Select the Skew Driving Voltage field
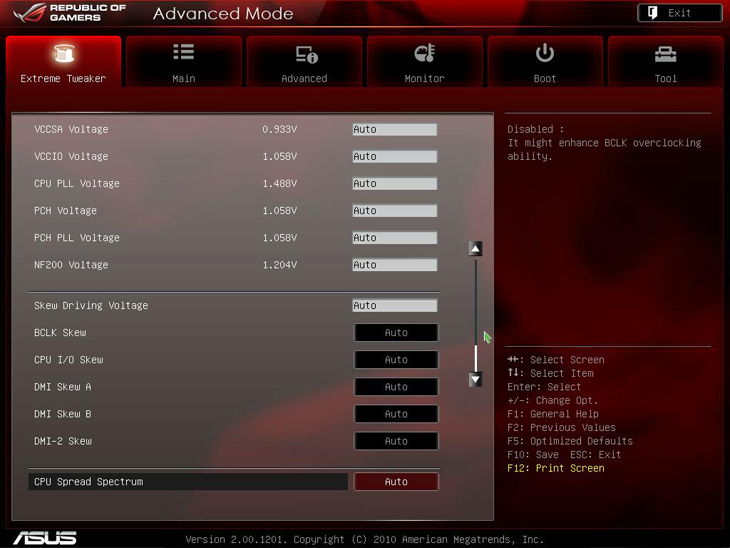This screenshot has height=548, width=730. pyautogui.click(x=394, y=306)
